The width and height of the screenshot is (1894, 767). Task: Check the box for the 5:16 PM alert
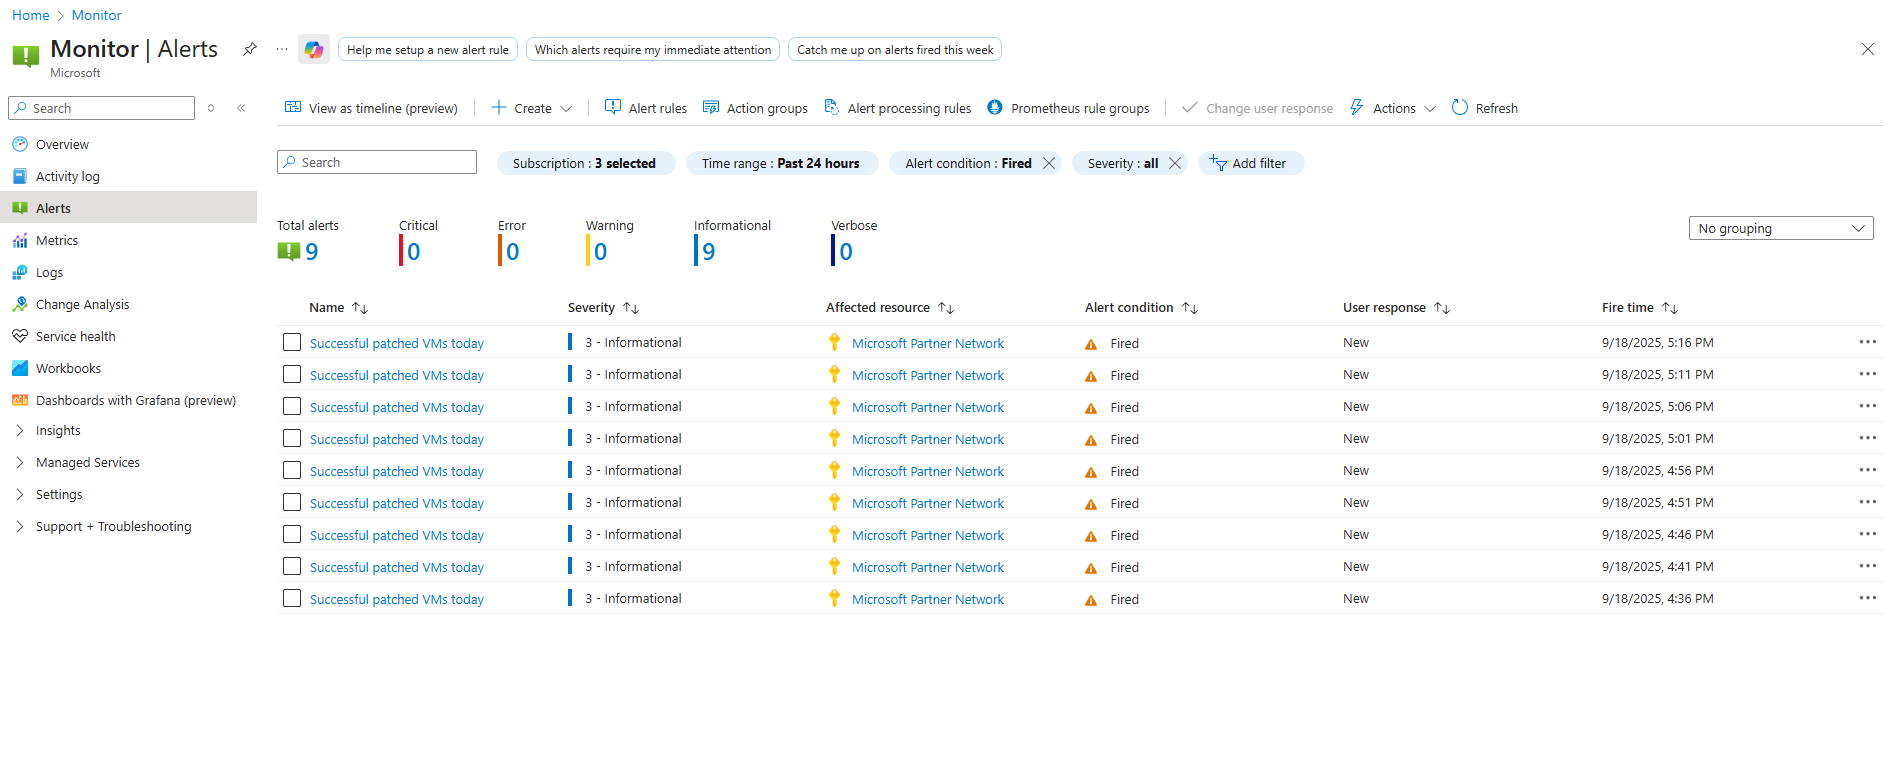point(292,342)
